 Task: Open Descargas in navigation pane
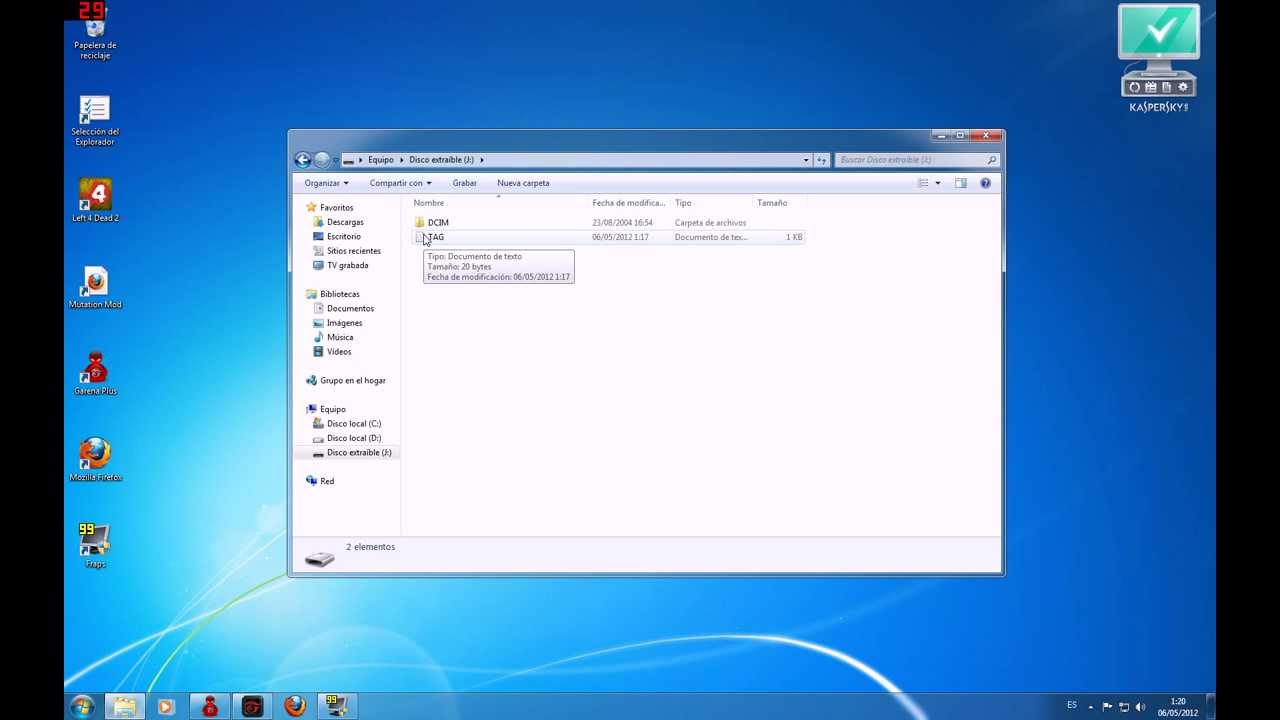coord(345,222)
